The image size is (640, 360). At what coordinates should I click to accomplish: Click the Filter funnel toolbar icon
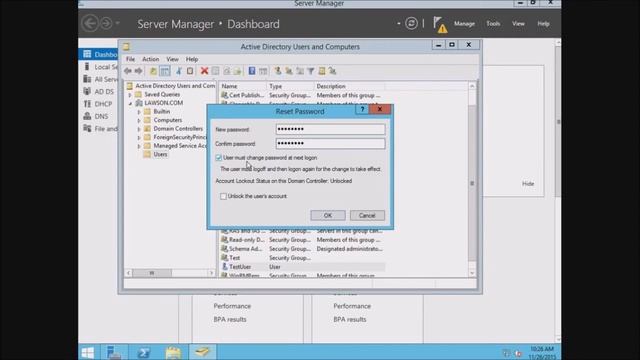[311, 71]
